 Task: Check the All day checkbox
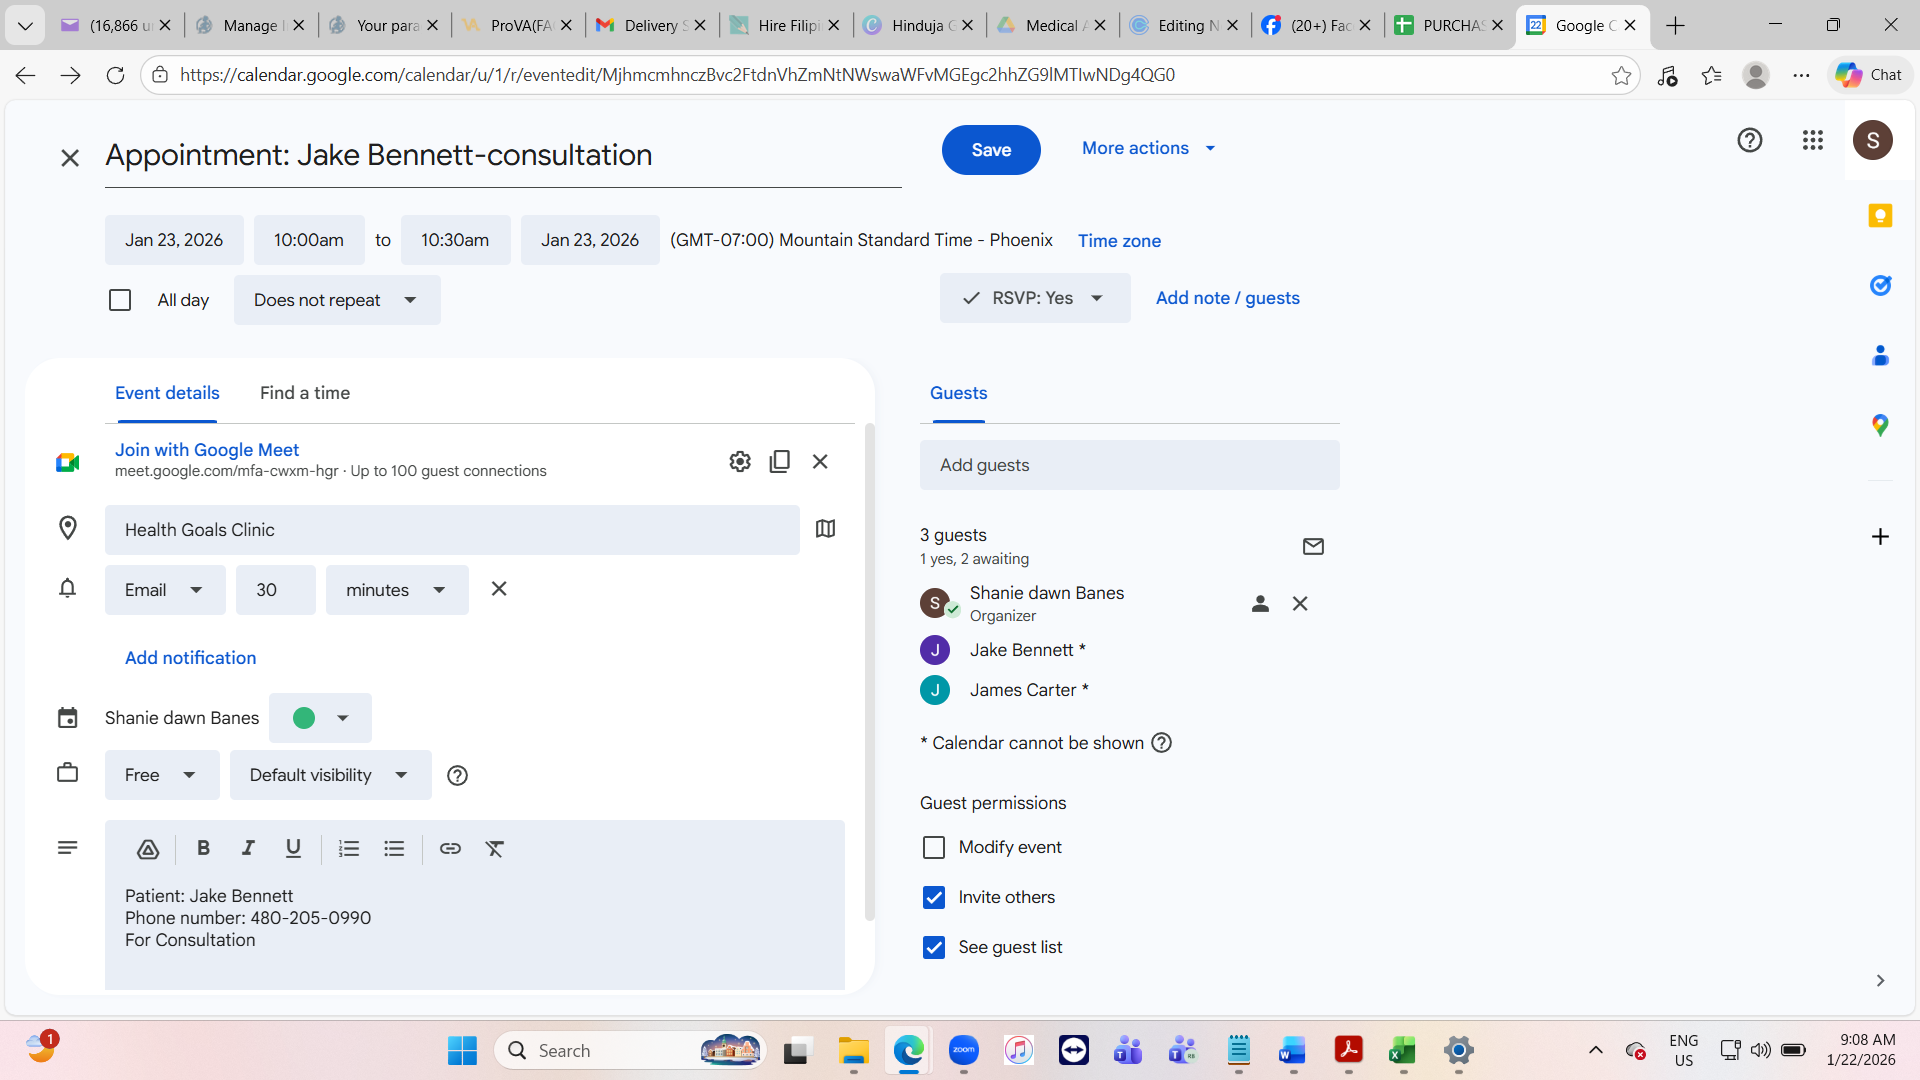point(120,300)
